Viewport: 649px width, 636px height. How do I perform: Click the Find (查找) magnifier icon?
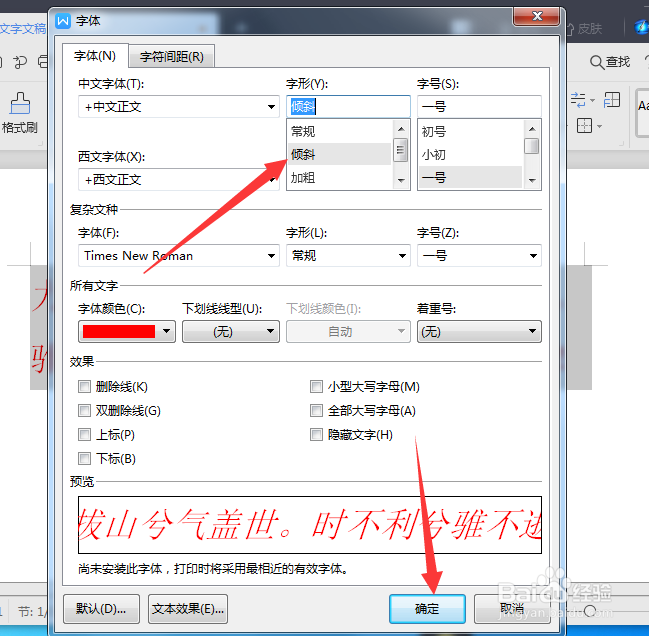tap(597, 62)
